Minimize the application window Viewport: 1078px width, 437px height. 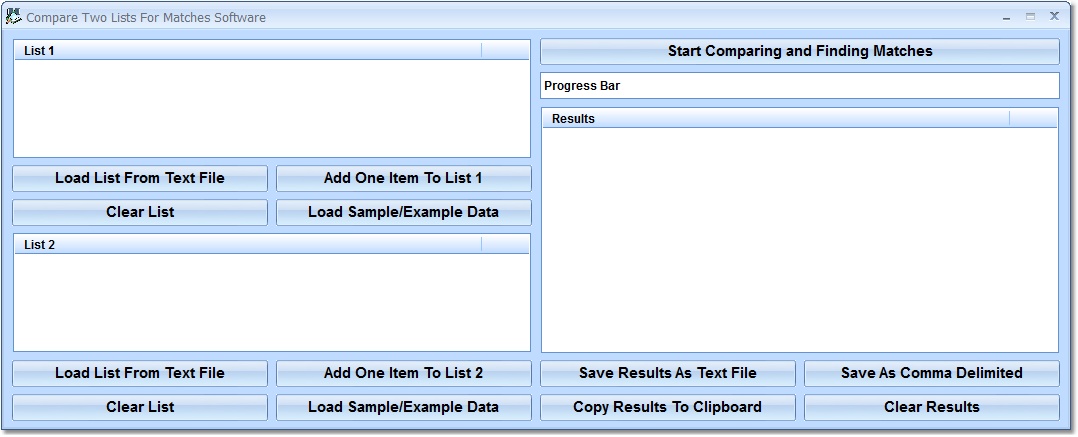[1007, 17]
